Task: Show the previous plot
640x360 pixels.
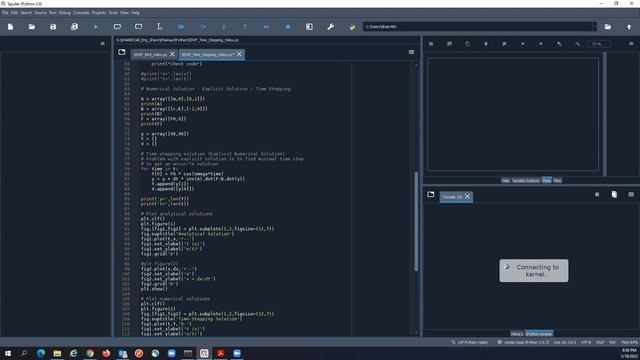Action: point(522,44)
